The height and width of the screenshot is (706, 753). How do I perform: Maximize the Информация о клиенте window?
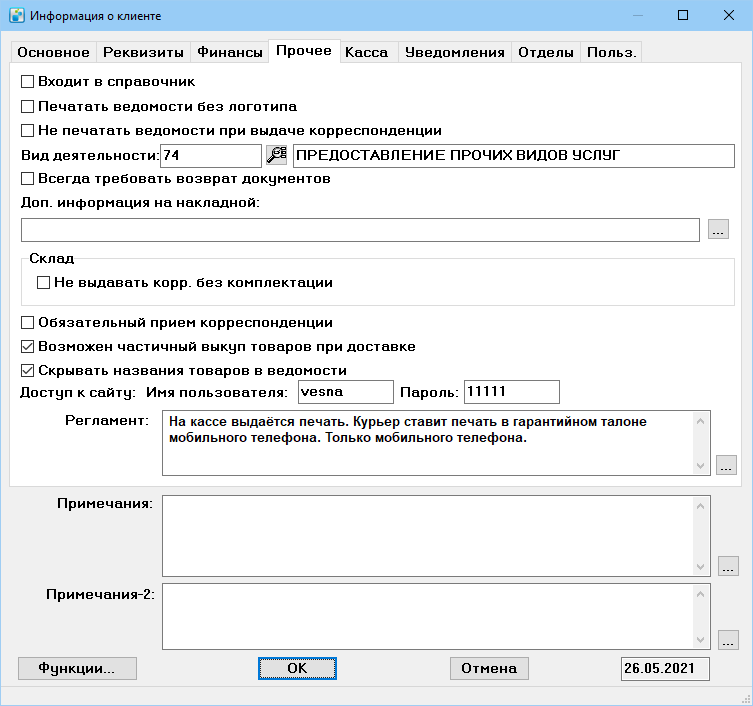coord(682,15)
